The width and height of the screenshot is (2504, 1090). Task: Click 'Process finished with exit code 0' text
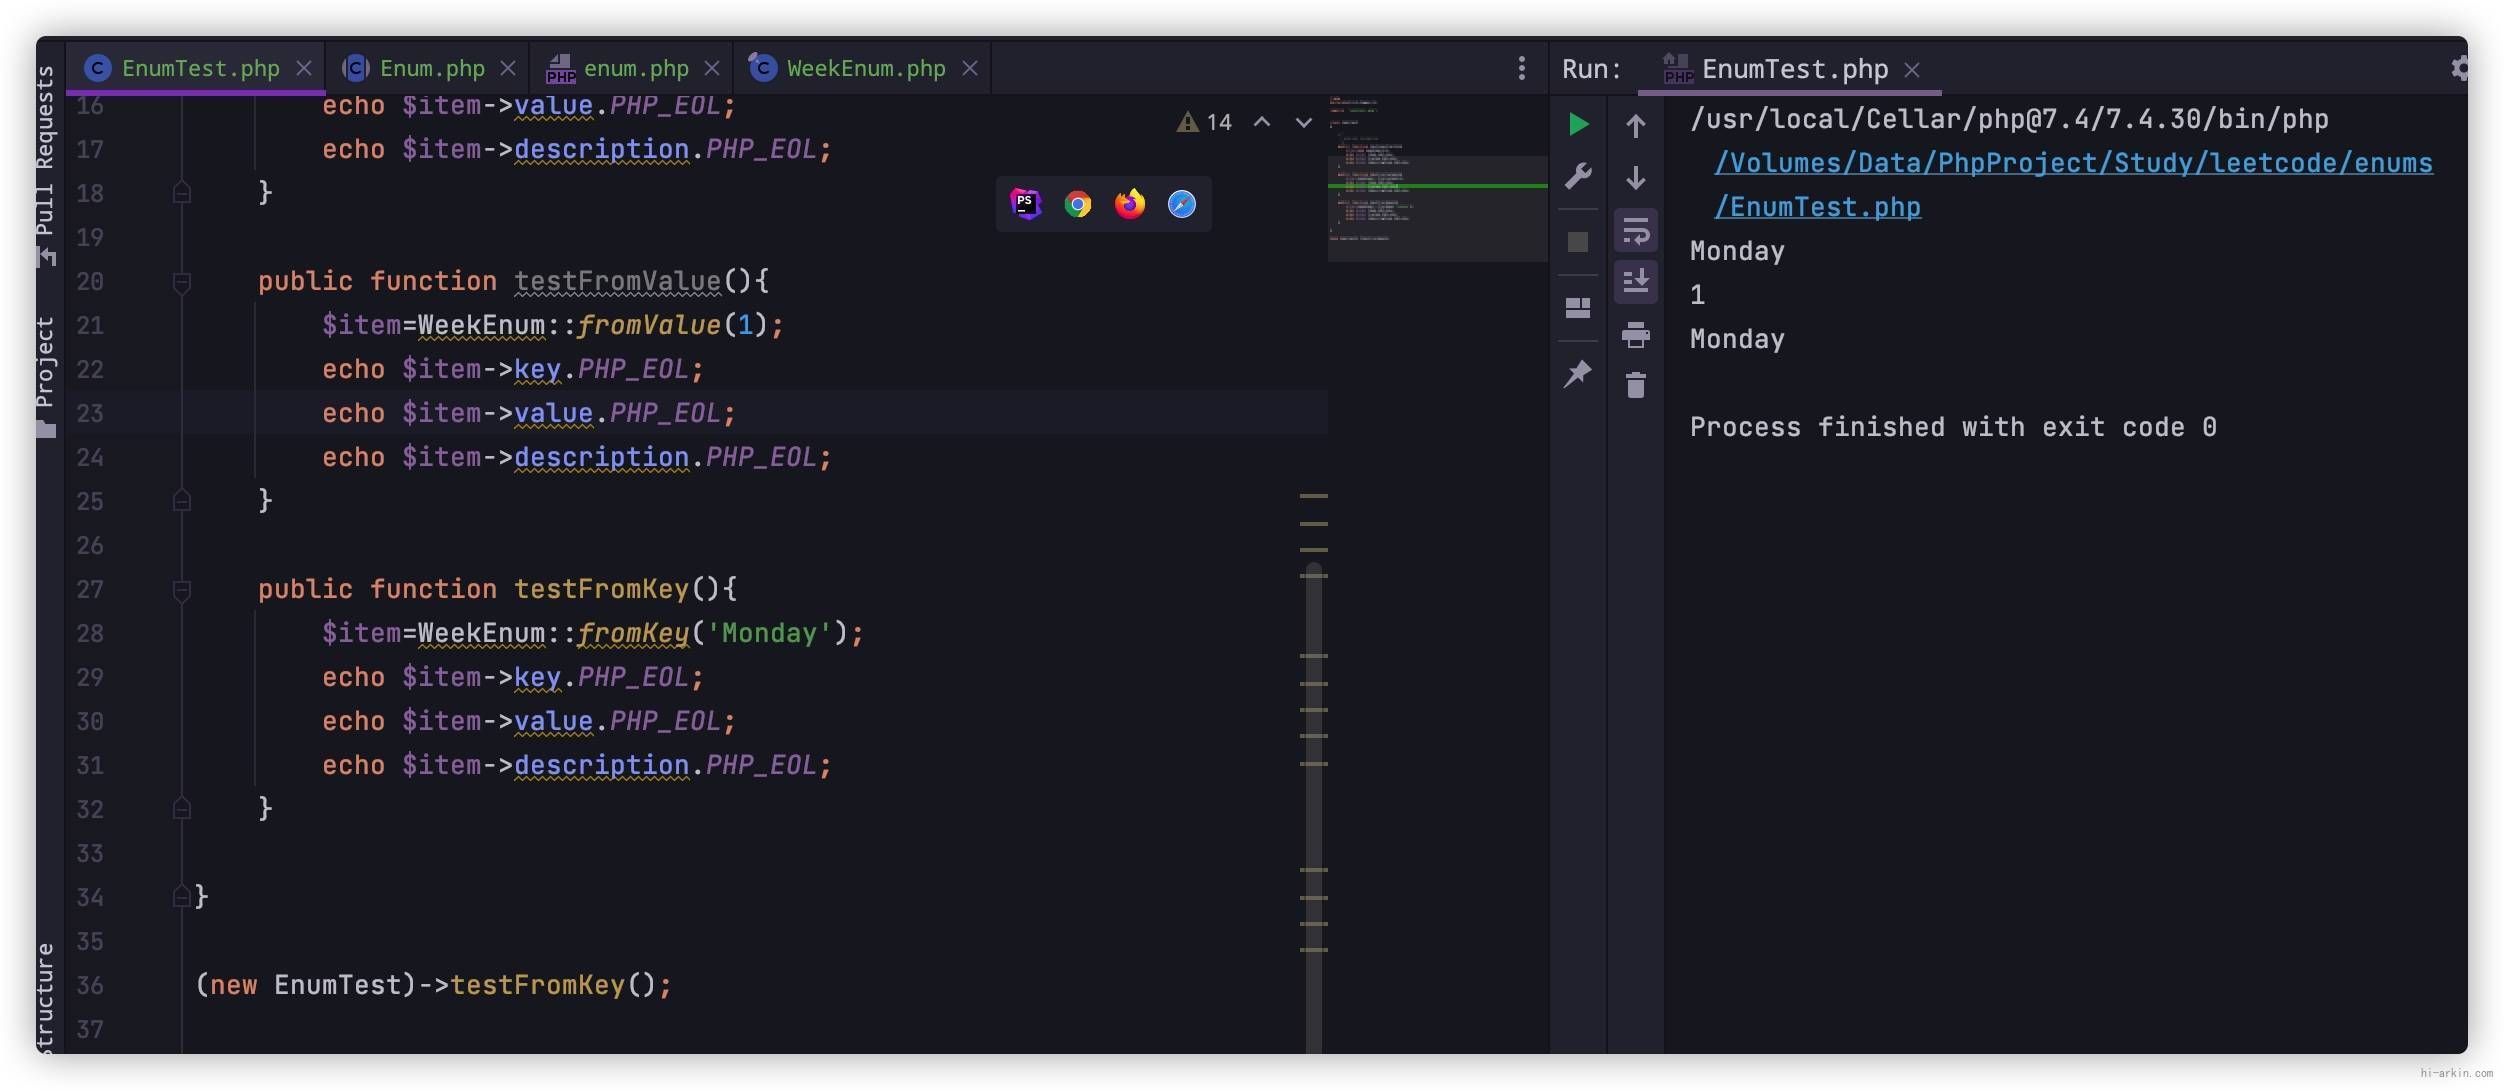[1953, 427]
